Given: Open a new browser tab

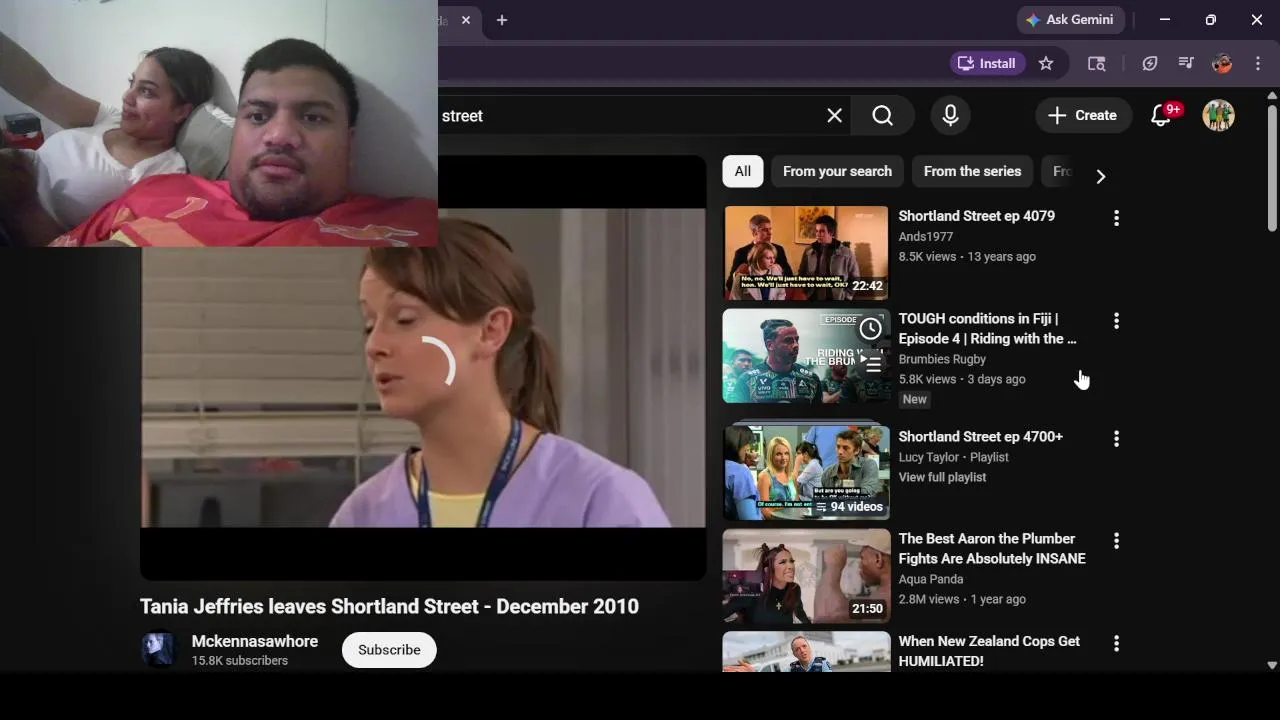Looking at the screenshot, I should click(x=502, y=20).
